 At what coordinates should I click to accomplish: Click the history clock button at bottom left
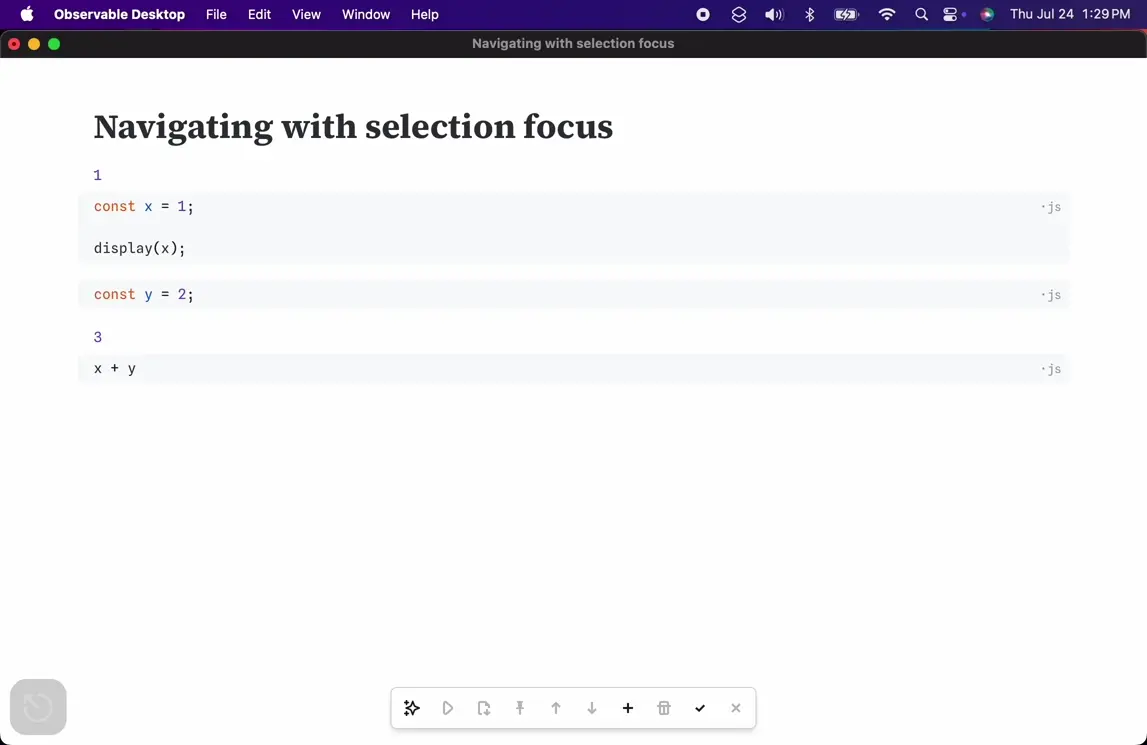coord(38,707)
